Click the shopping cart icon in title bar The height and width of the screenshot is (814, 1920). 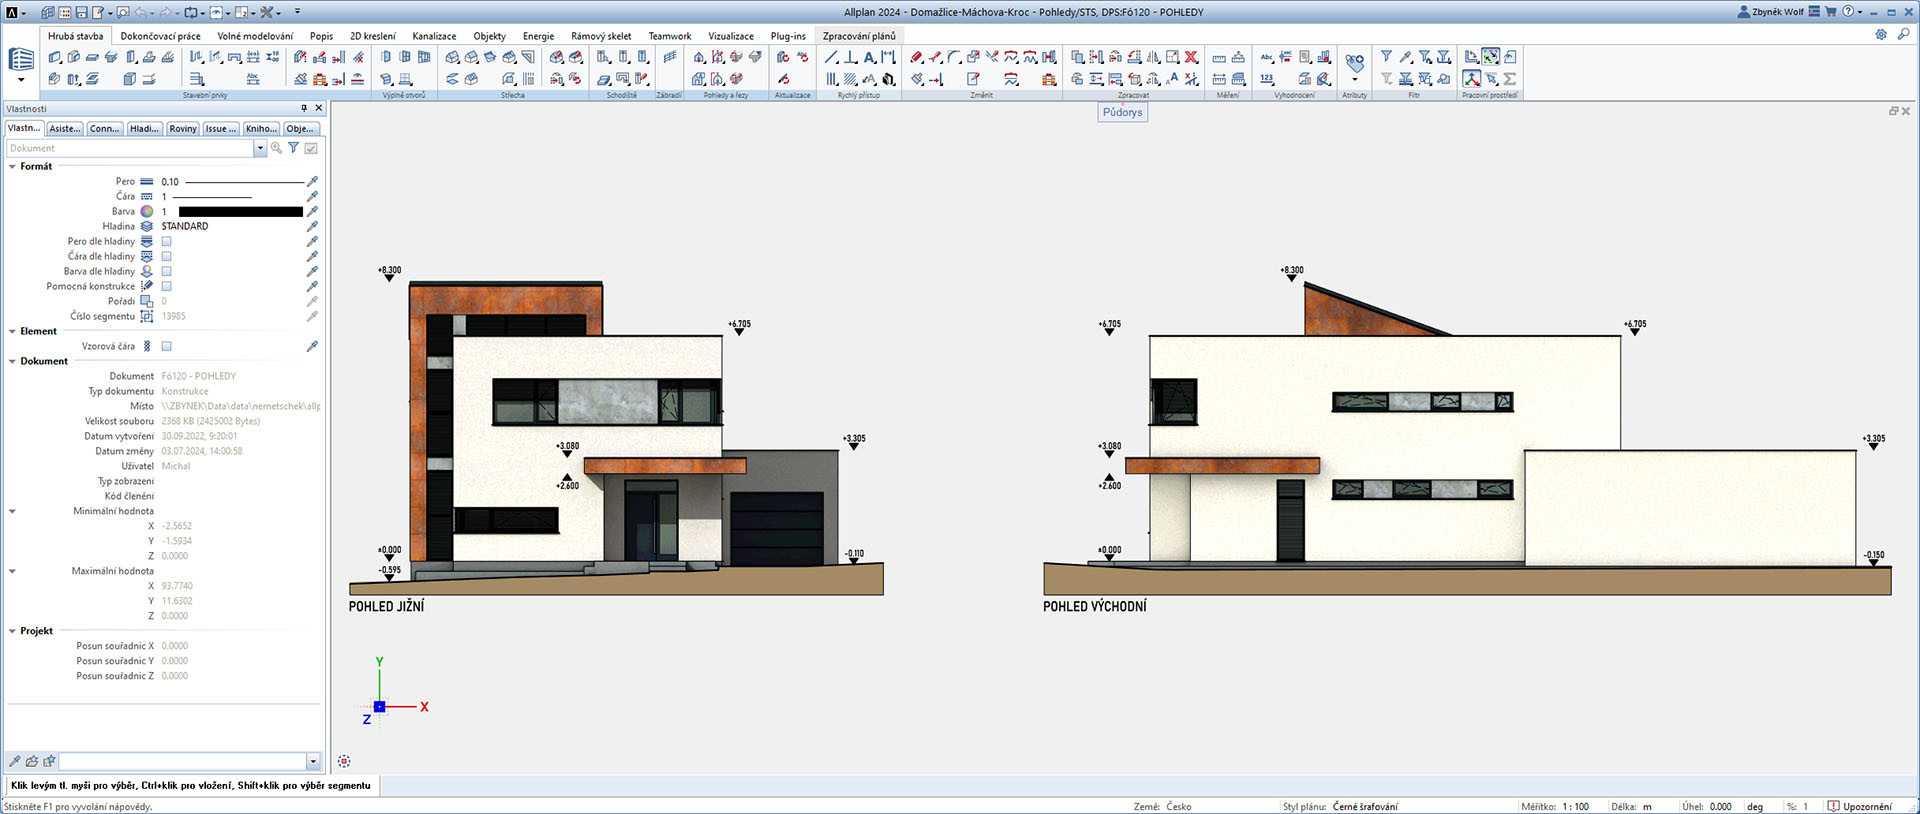click(x=1830, y=12)
